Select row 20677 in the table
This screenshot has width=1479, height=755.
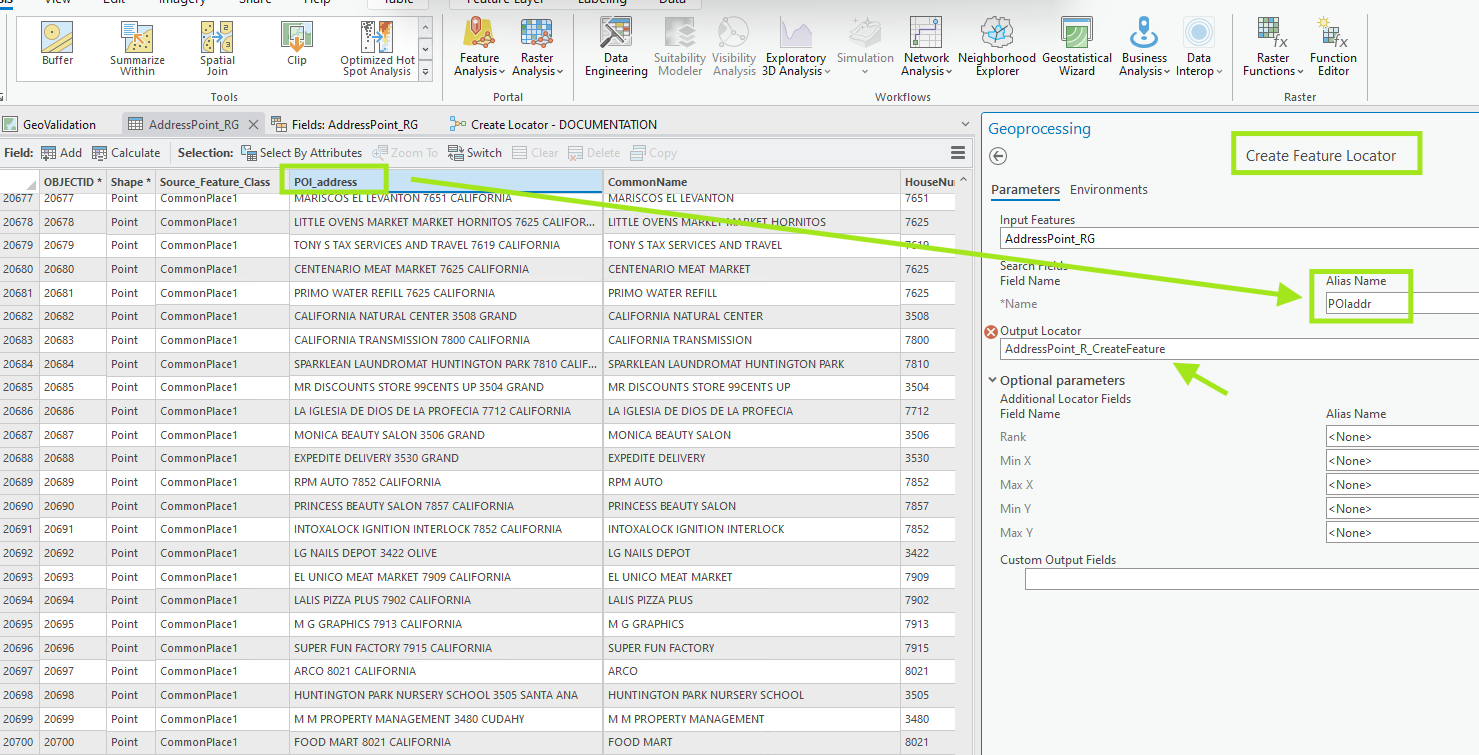(x=19, y=198)
